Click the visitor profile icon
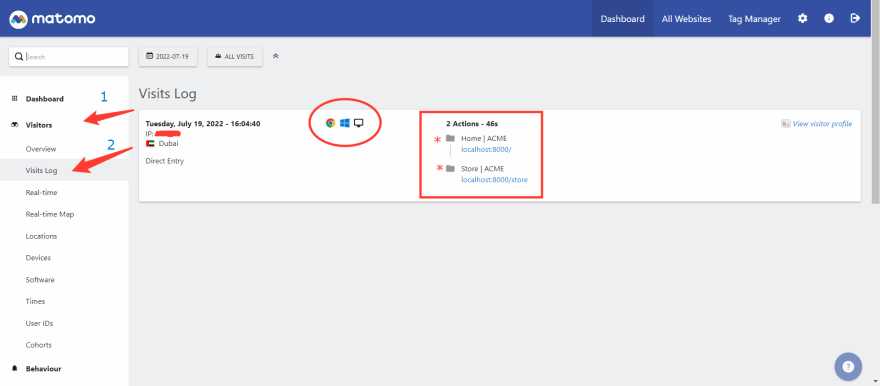The width and height of the screenshot is (880, 386). 786,123
